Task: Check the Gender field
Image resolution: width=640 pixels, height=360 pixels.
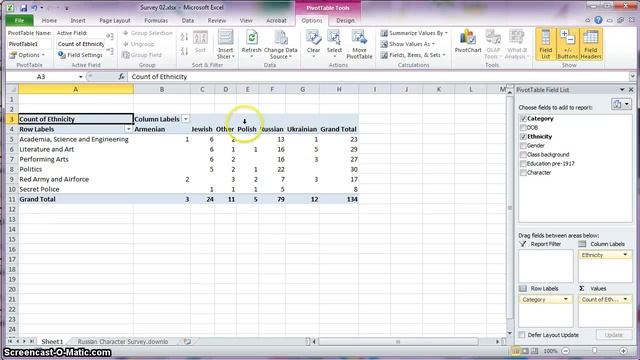Action: click(523, 145)
